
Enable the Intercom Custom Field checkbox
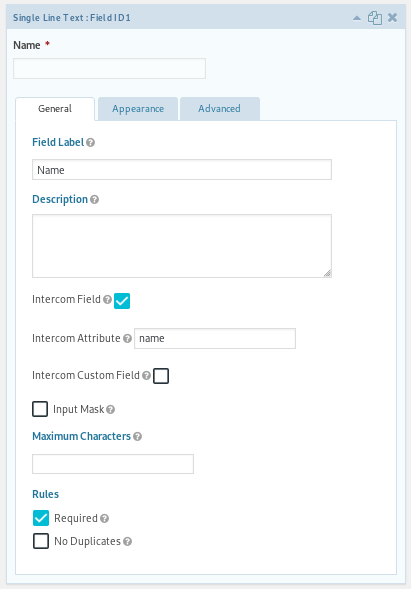coord(161,376)
